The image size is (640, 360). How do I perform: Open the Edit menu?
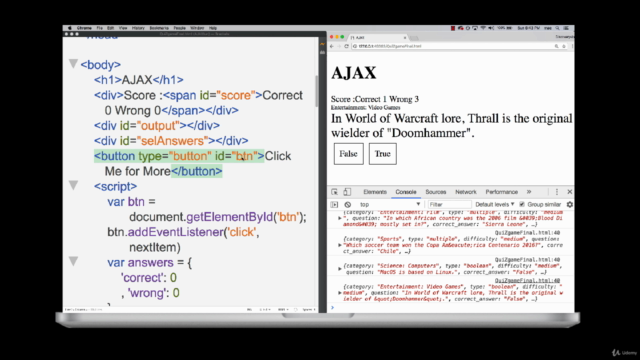[x=111, y=28]
